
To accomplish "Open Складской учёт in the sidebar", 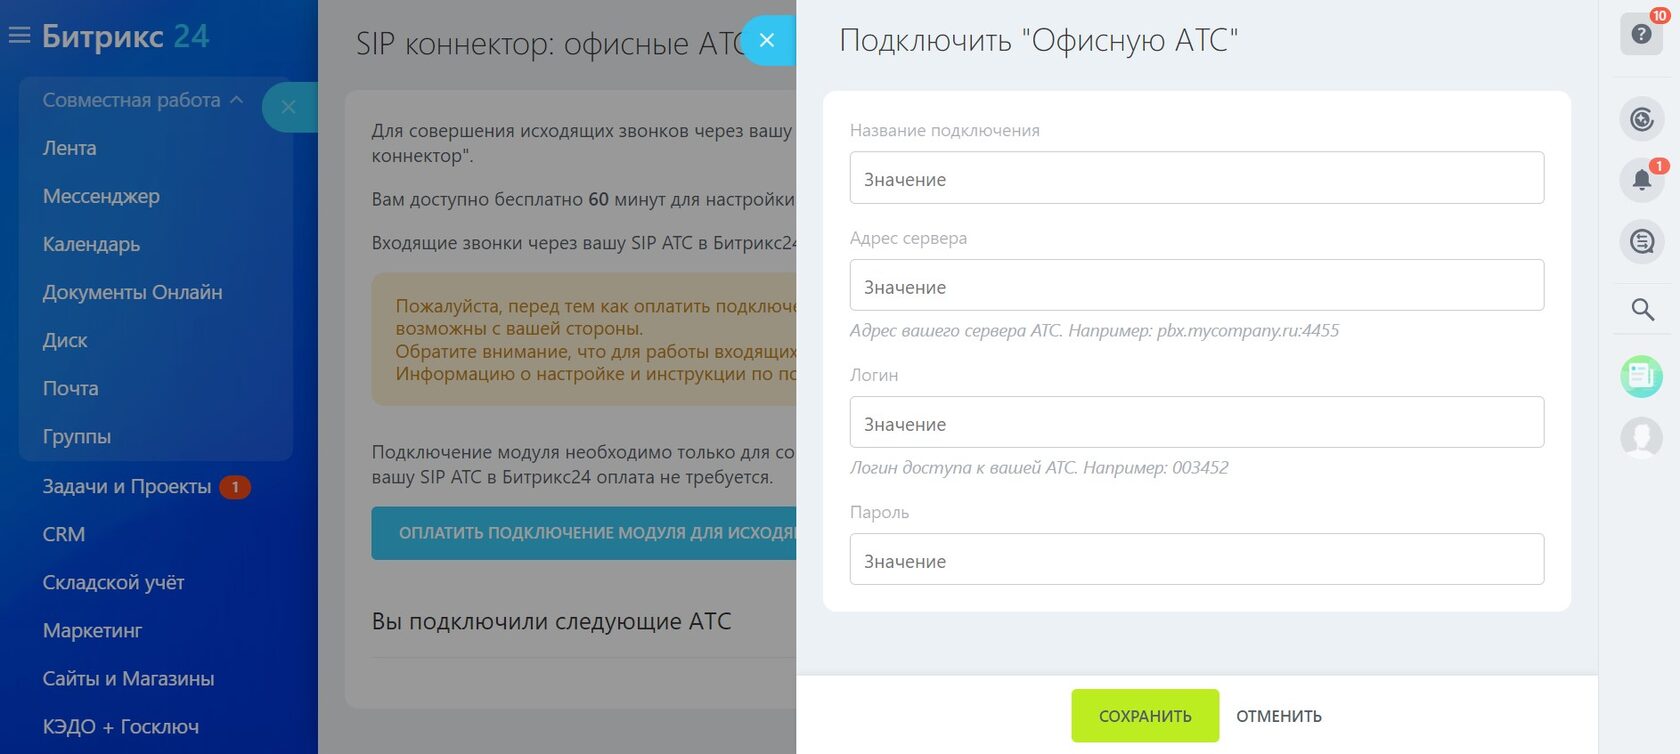I will pyautogui.click(x=113, y=582).
